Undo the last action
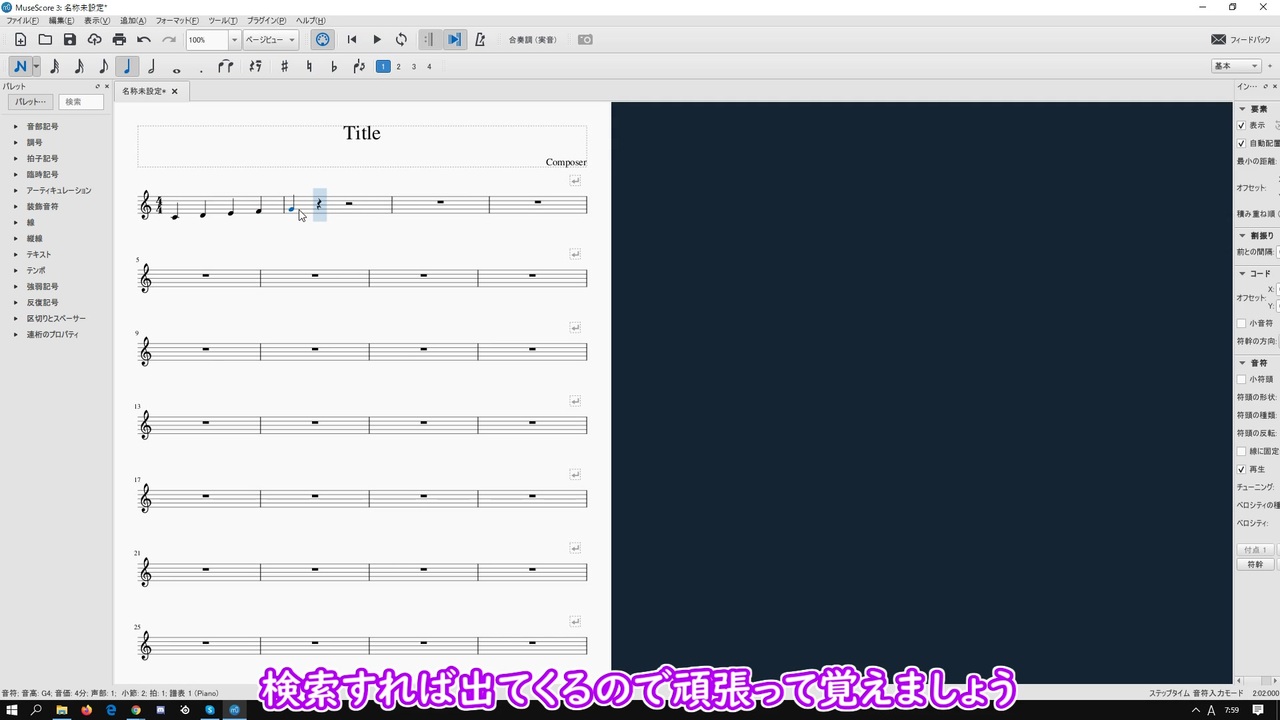This screenshot has width=1280, height=720. pyautogui.click(x=144, y=40)
